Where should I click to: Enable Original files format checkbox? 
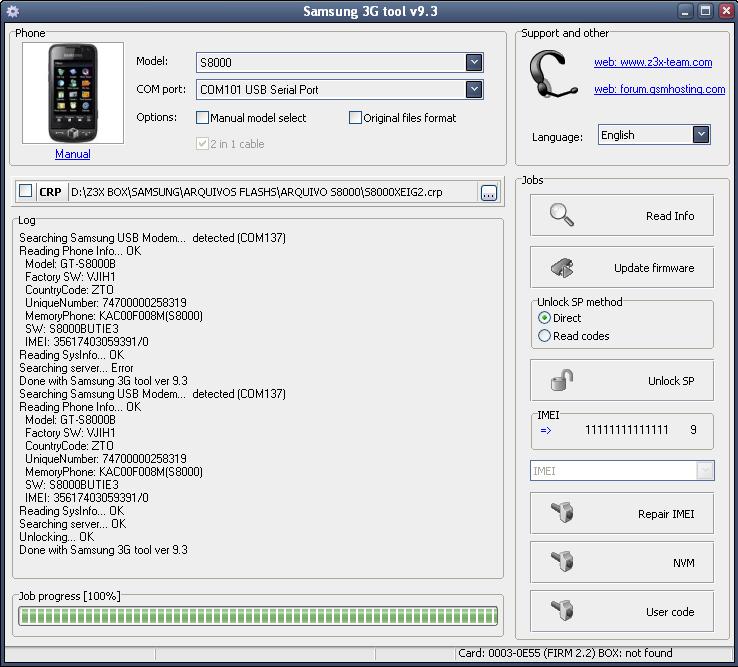pos(355,118)
